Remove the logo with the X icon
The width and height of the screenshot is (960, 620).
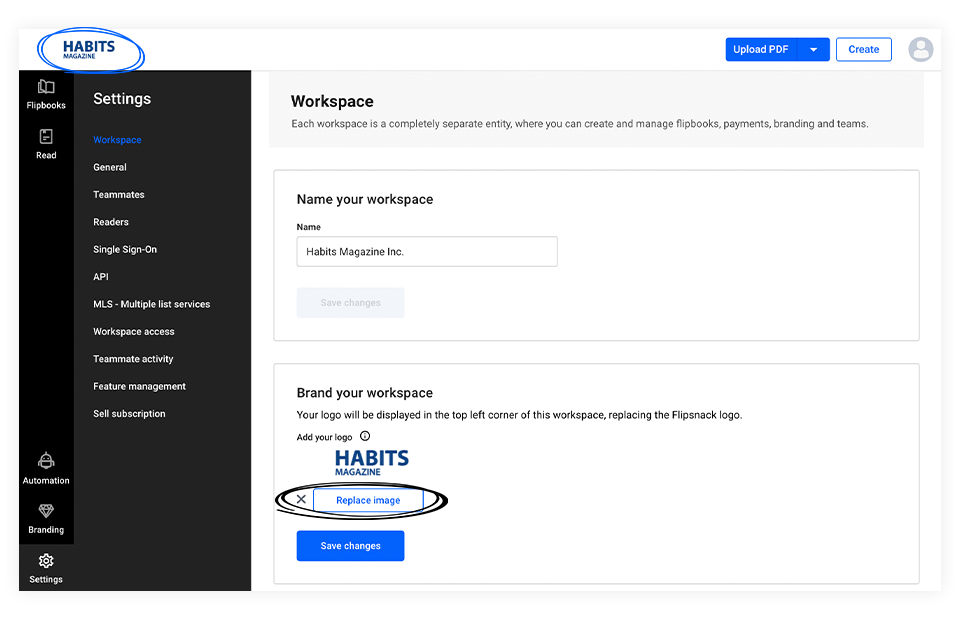[x=301, y=499]
